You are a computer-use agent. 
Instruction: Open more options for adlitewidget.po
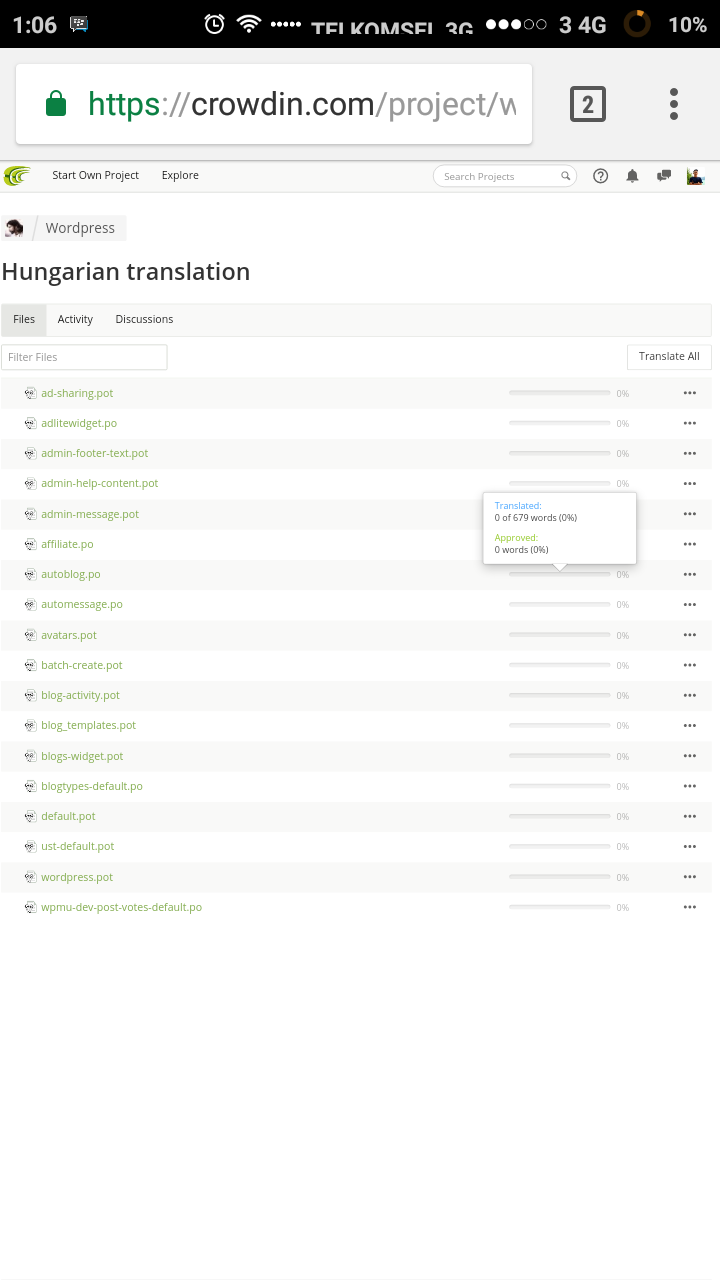point(689,423)
